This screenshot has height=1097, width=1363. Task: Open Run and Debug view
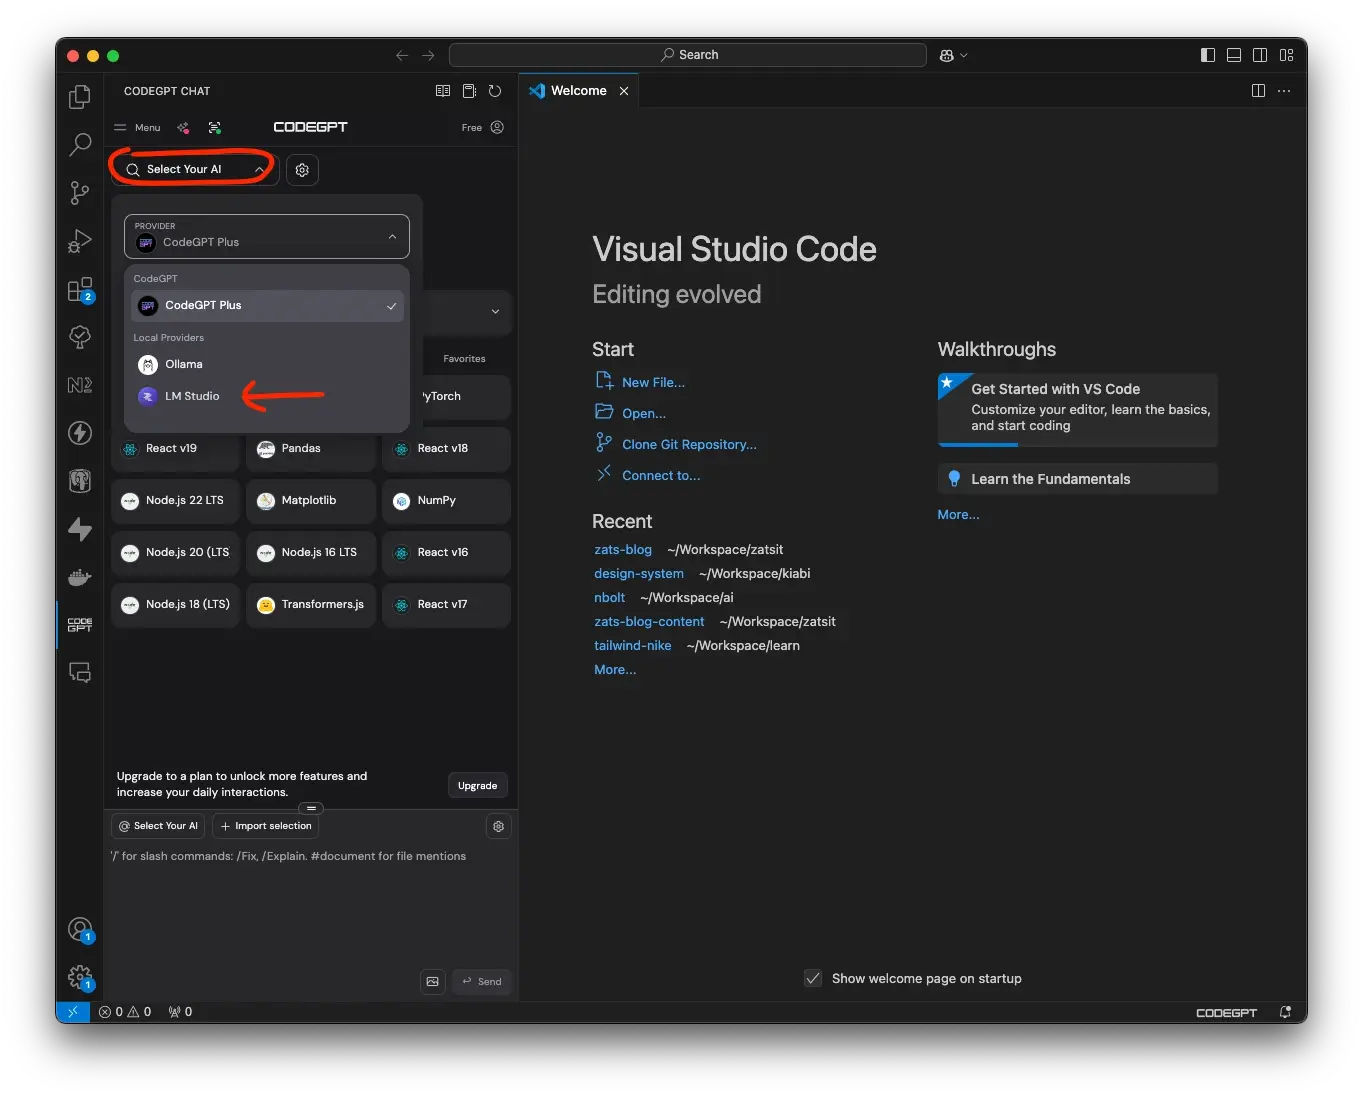tap(79, 241)
